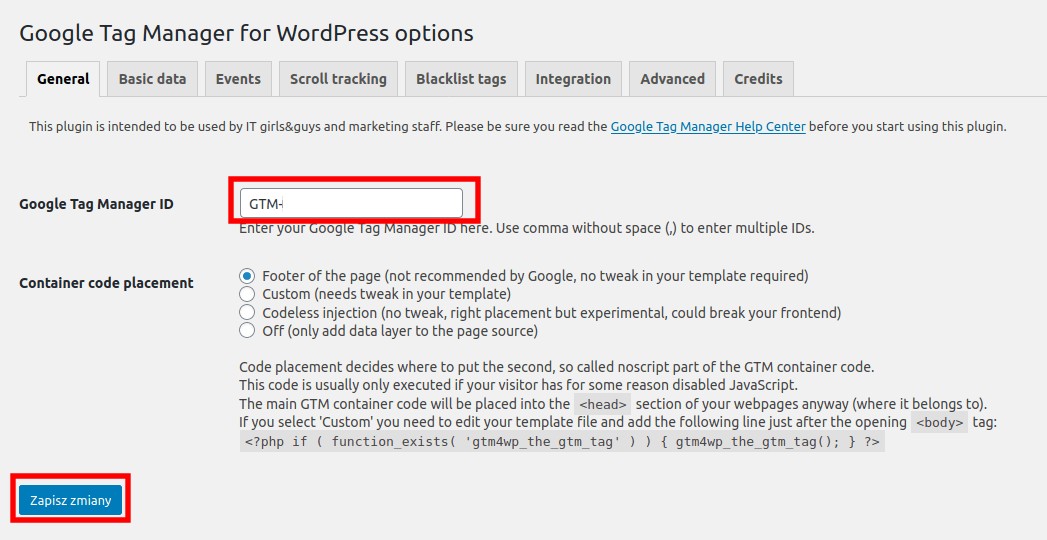
Task: Switch to the Integration tab
Action: [573, 79]
